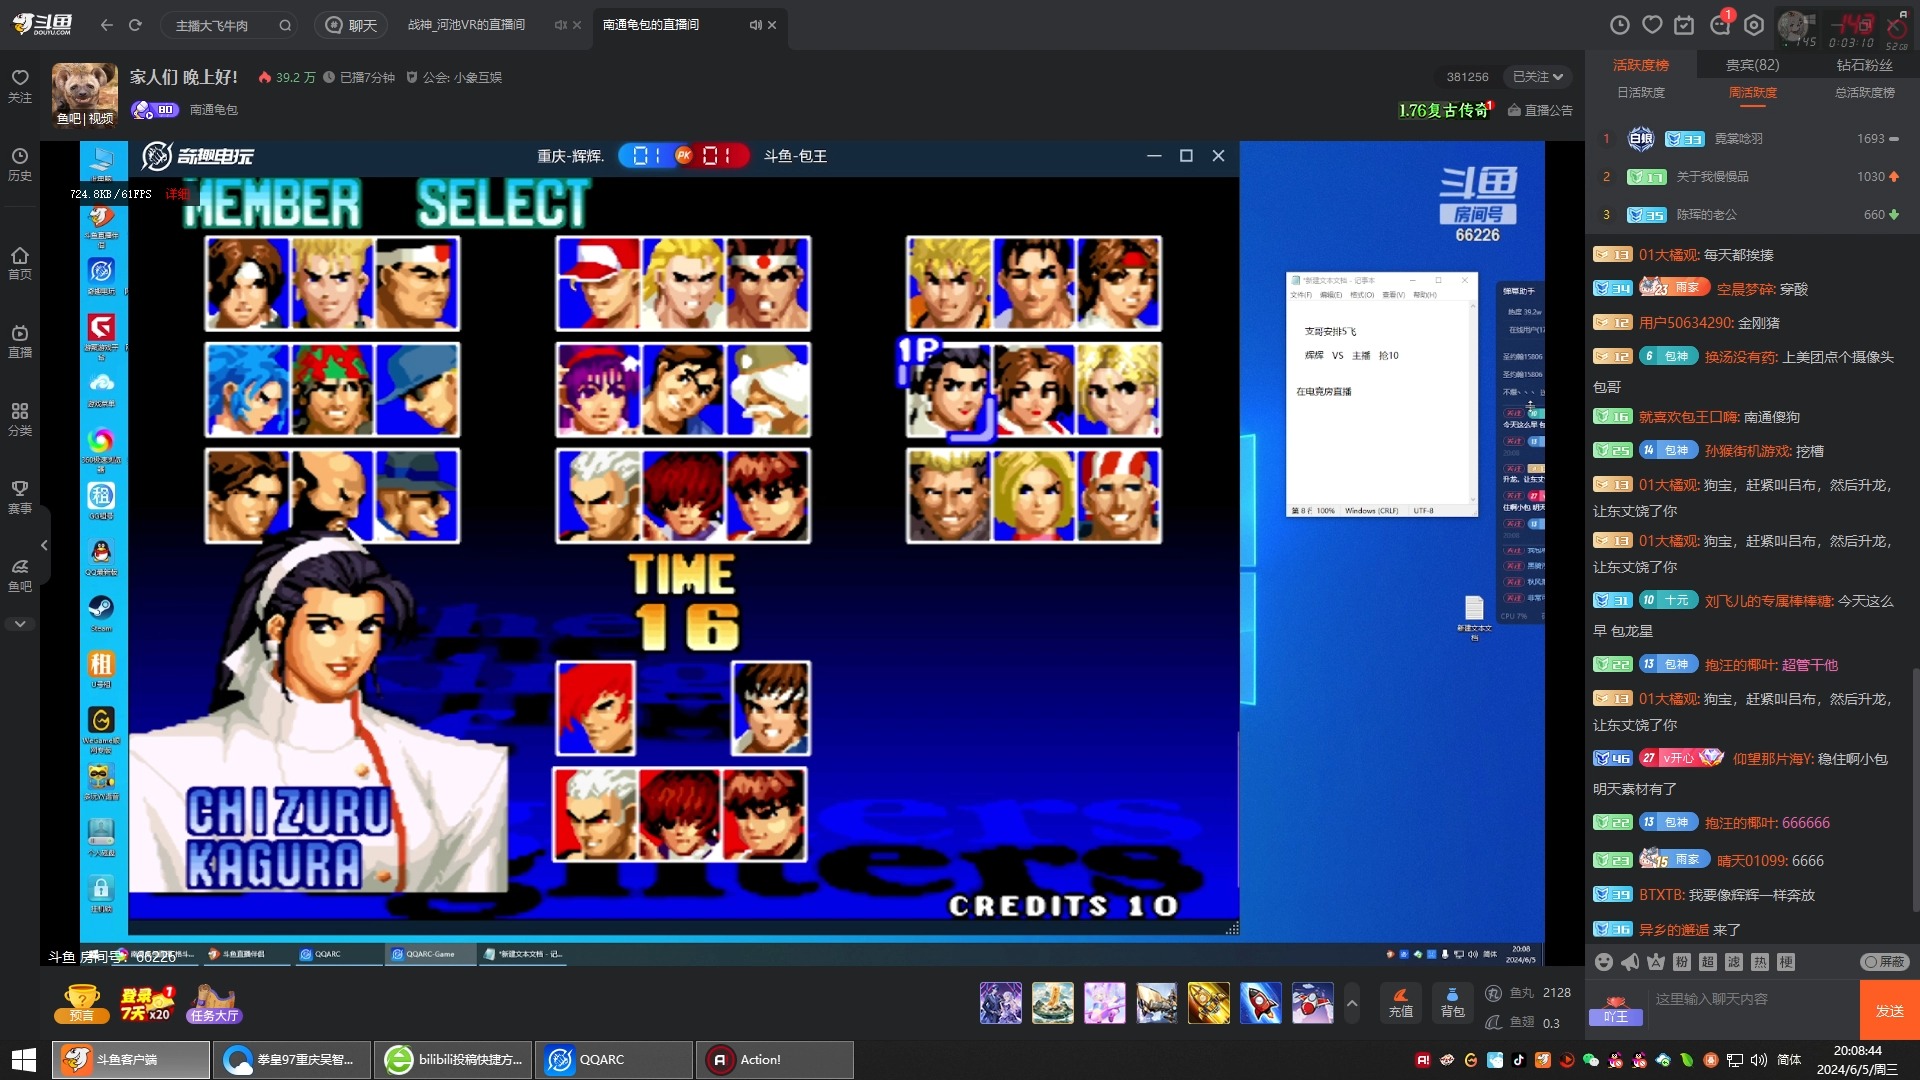1920x1080 pixels.
Task: Open the 鱼吧 sidebar item
Action: pyautogui.click(x=20, y=575)
